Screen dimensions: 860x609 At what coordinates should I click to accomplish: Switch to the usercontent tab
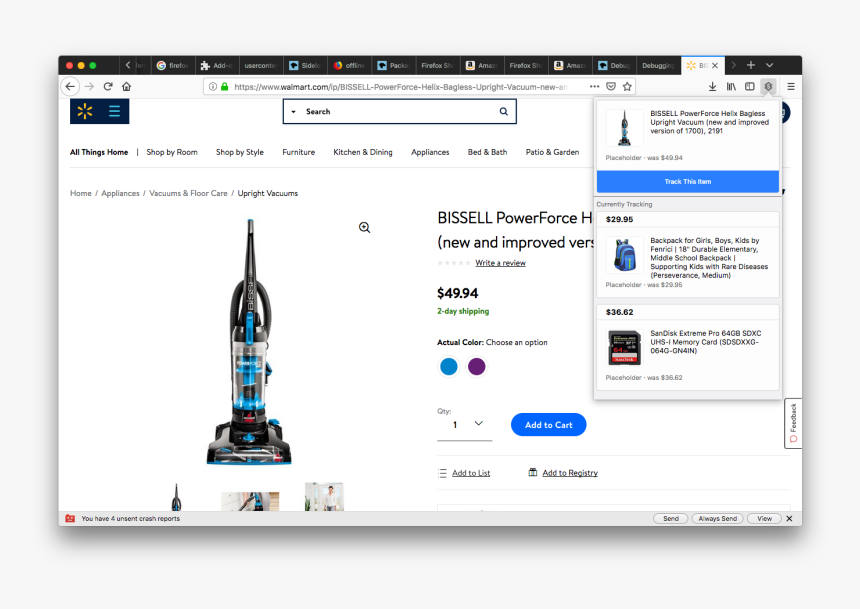[x=261, y=65]
